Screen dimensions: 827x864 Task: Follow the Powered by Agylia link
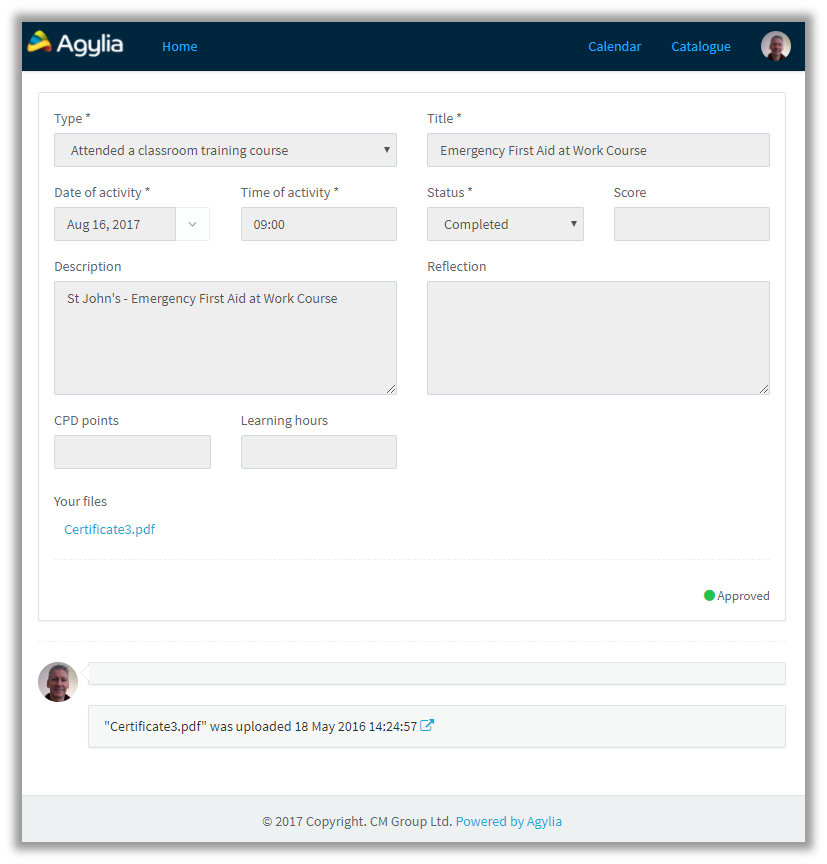[x=509, y=821]
